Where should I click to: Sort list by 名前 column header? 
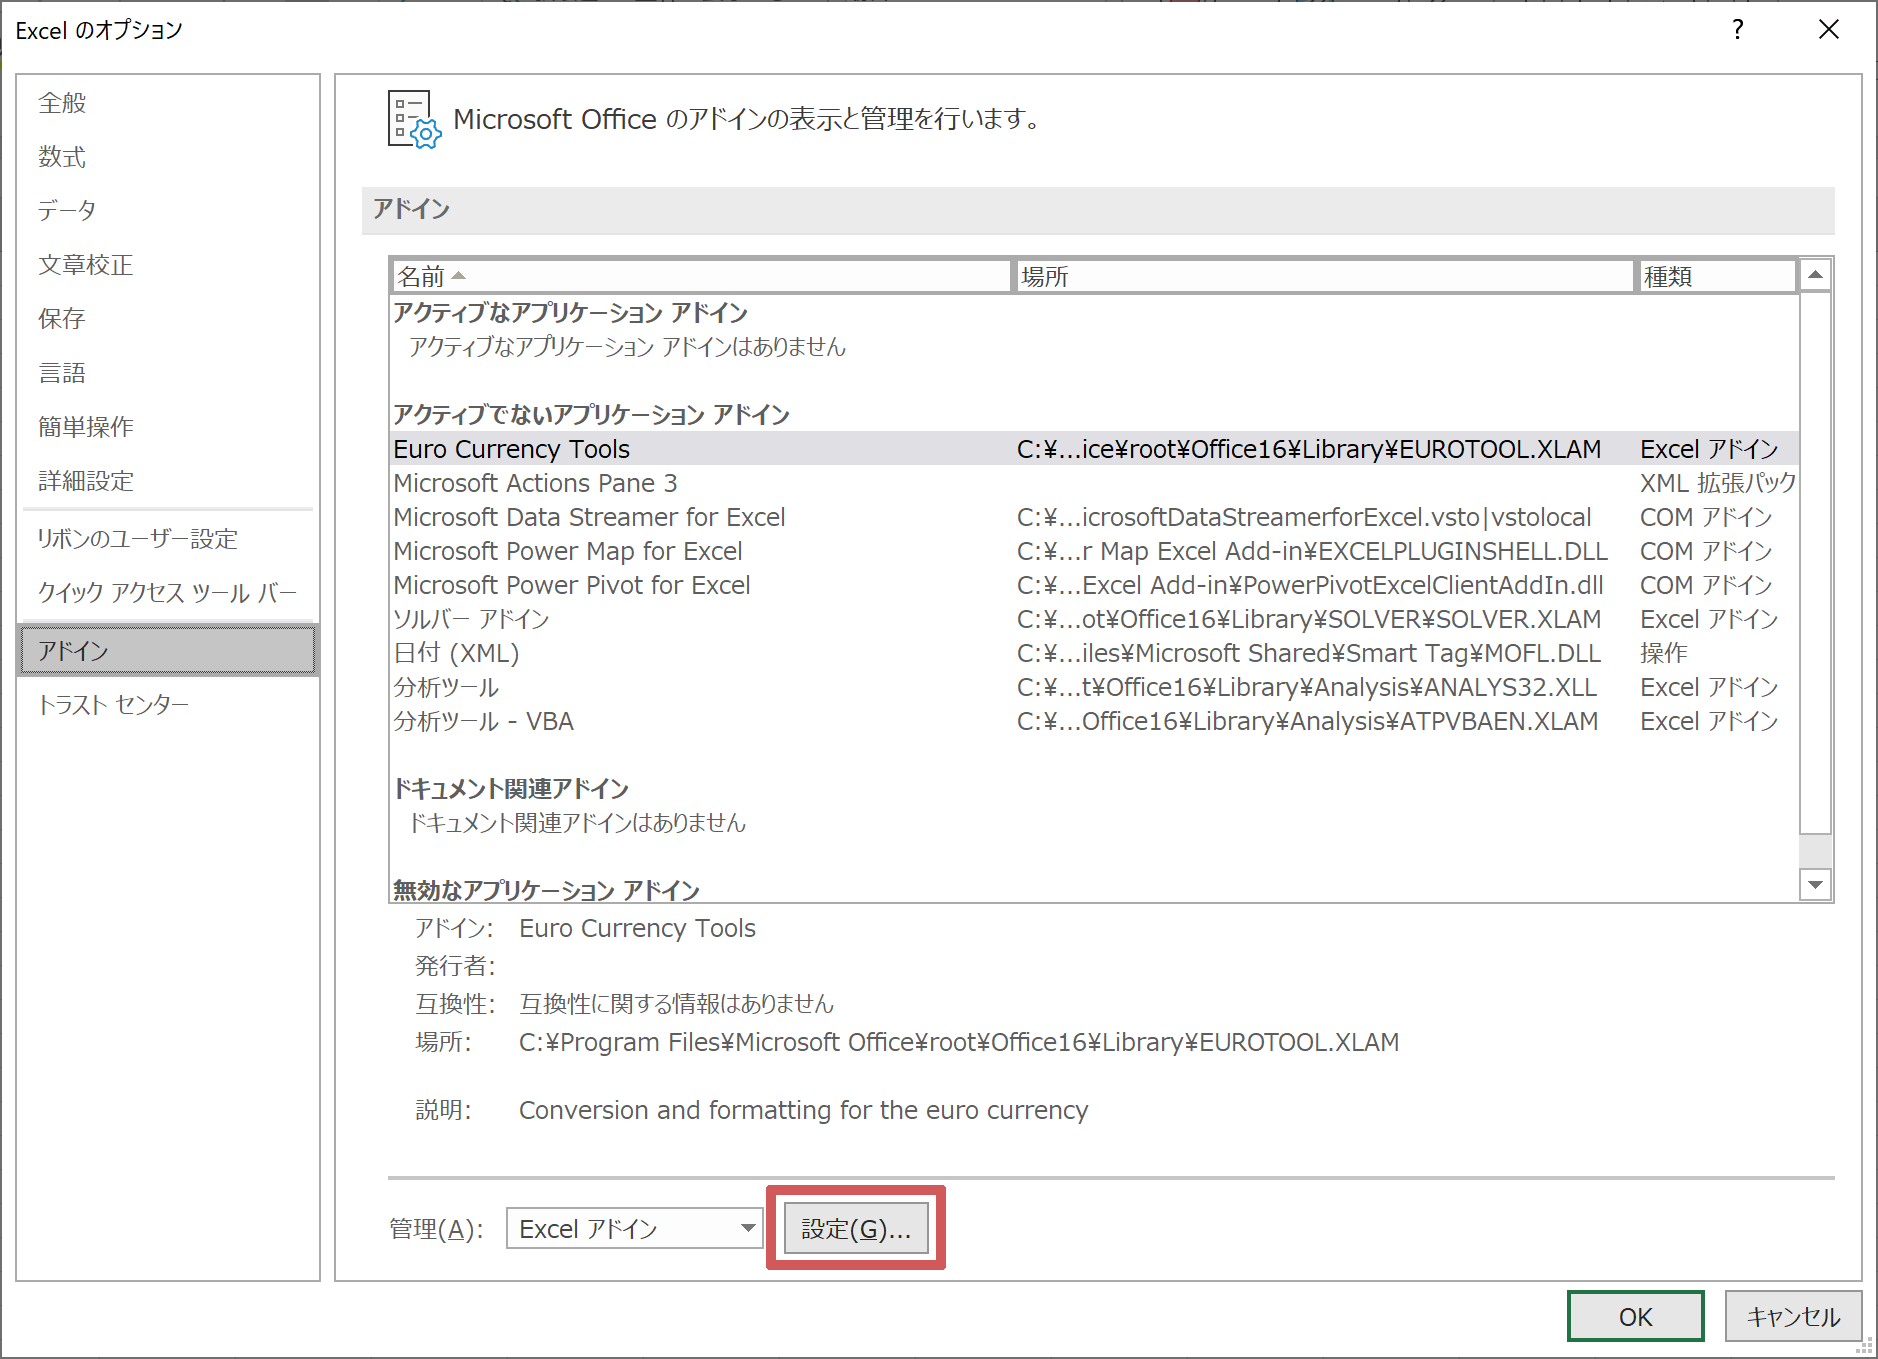tap(699, 276)
